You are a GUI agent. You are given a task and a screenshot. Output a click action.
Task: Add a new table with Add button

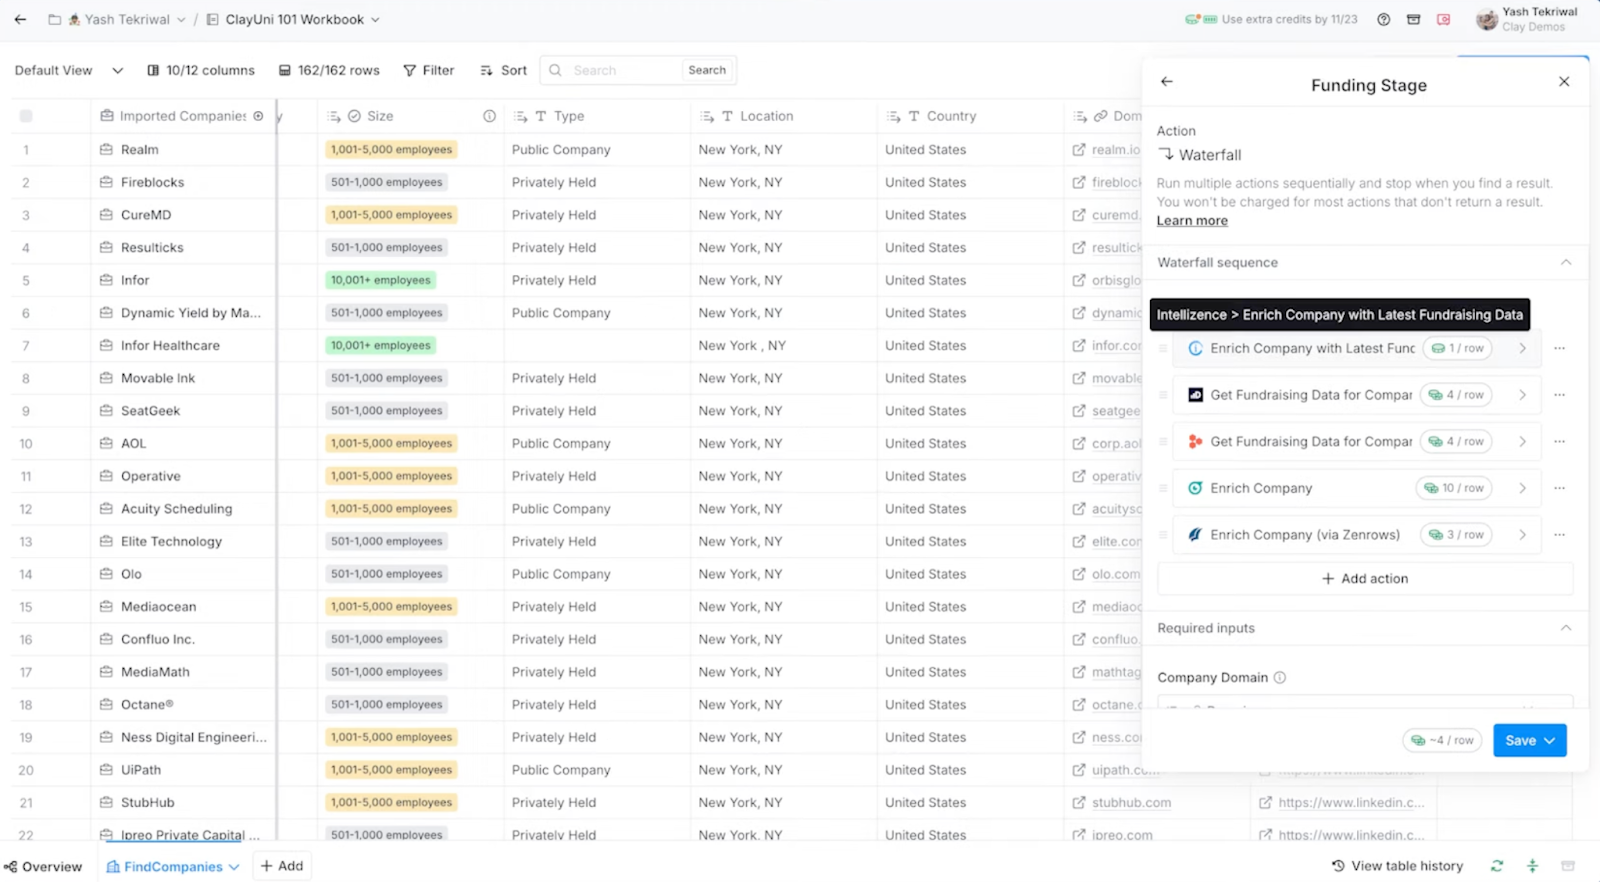pyautogui.click(x=282, y=866)
